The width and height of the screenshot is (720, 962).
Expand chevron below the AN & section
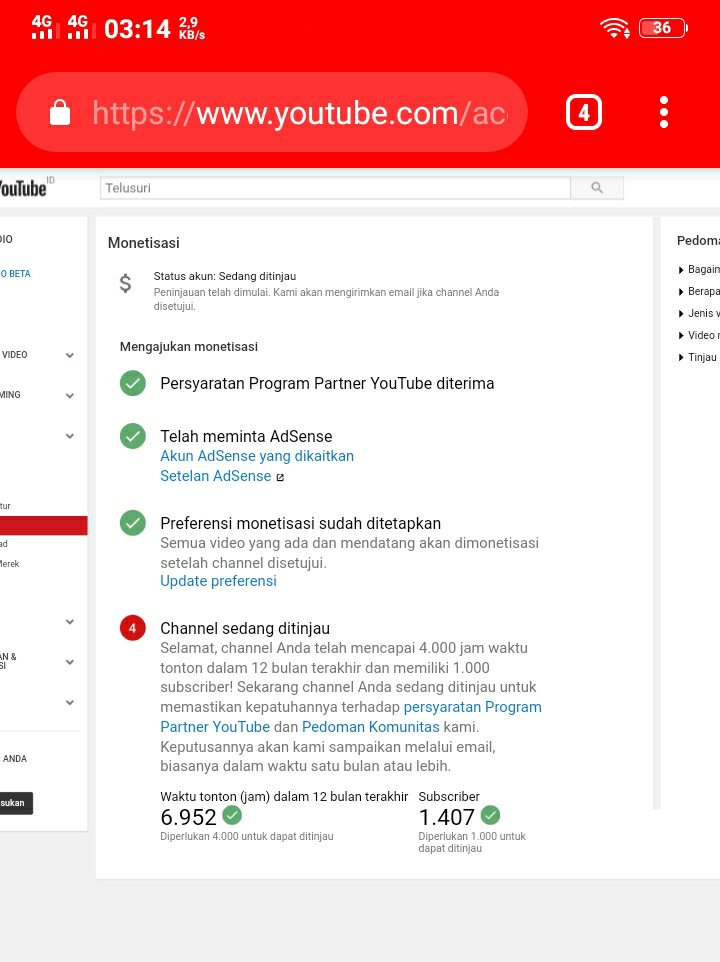tap(70, 702)
